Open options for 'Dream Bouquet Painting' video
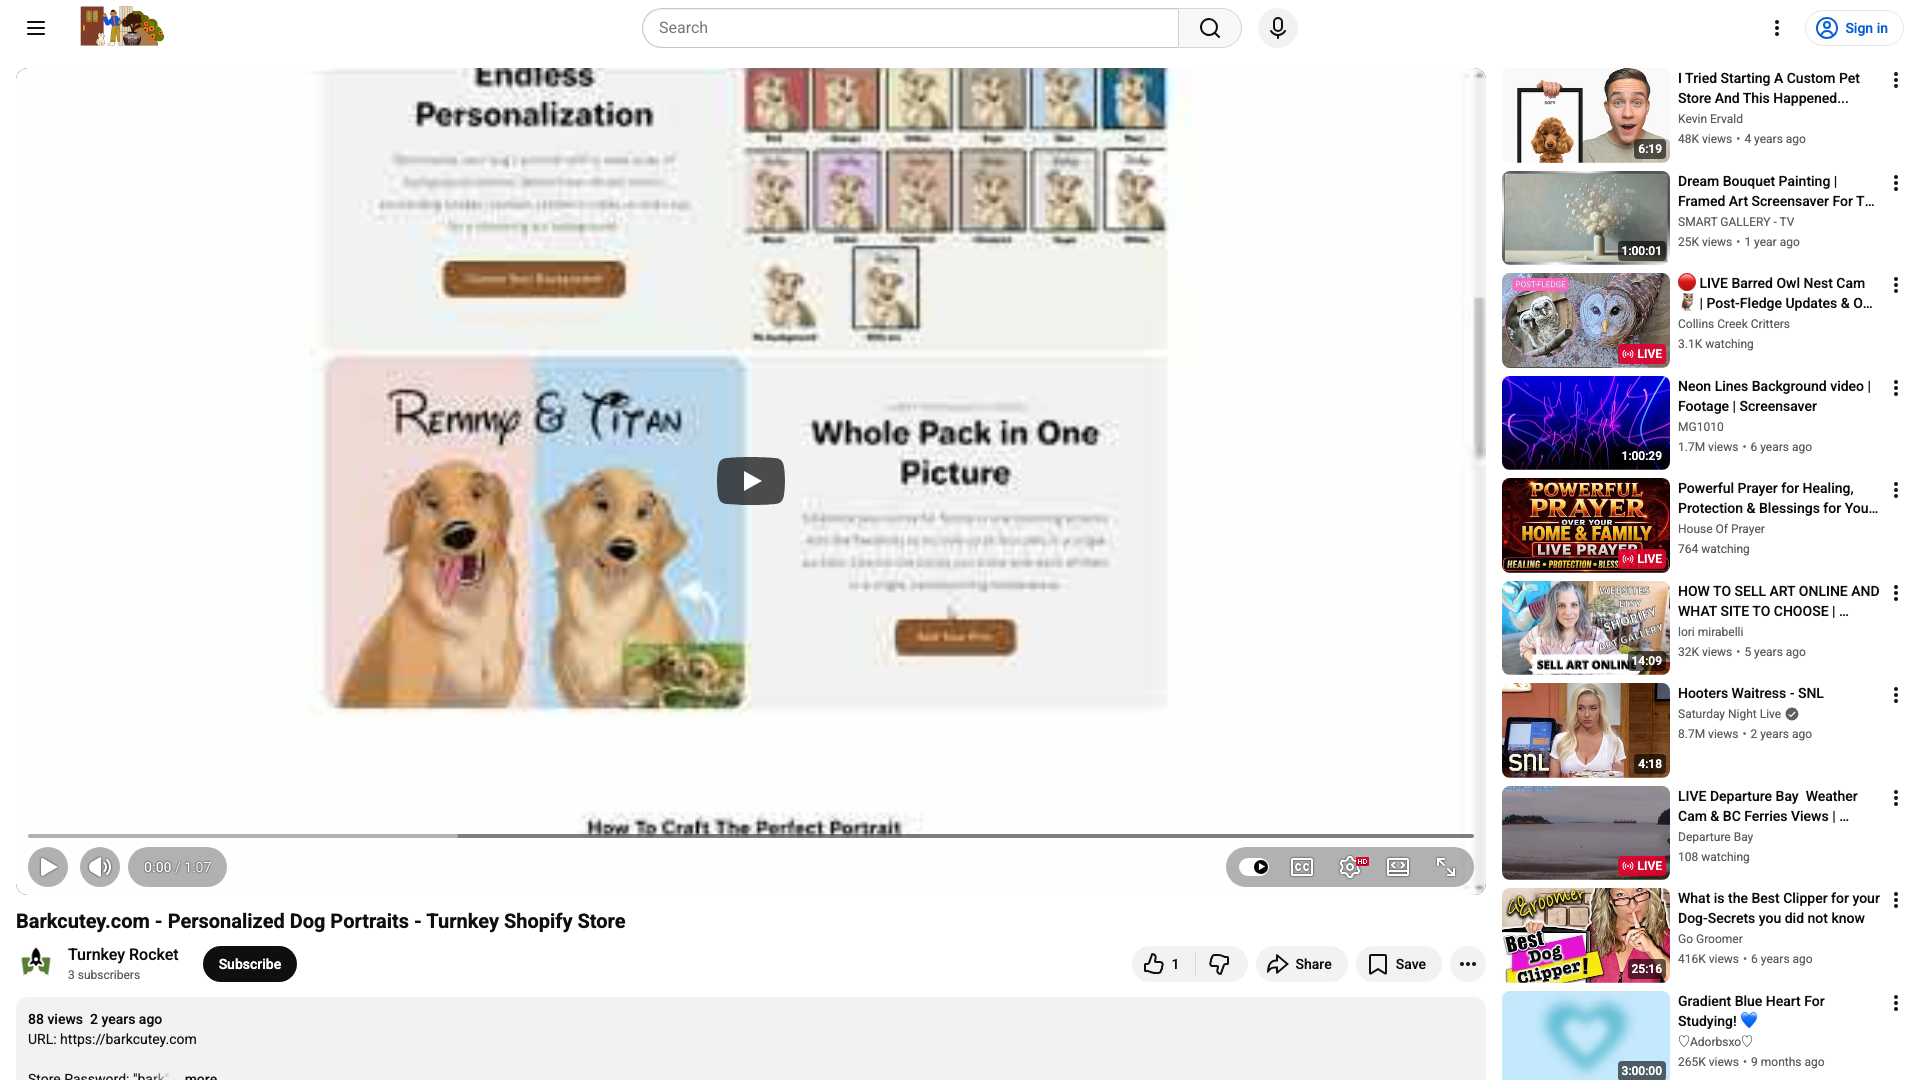Image resolution: width=1920 pixels, height=1080 pixels. click(x=1896, y=183)
